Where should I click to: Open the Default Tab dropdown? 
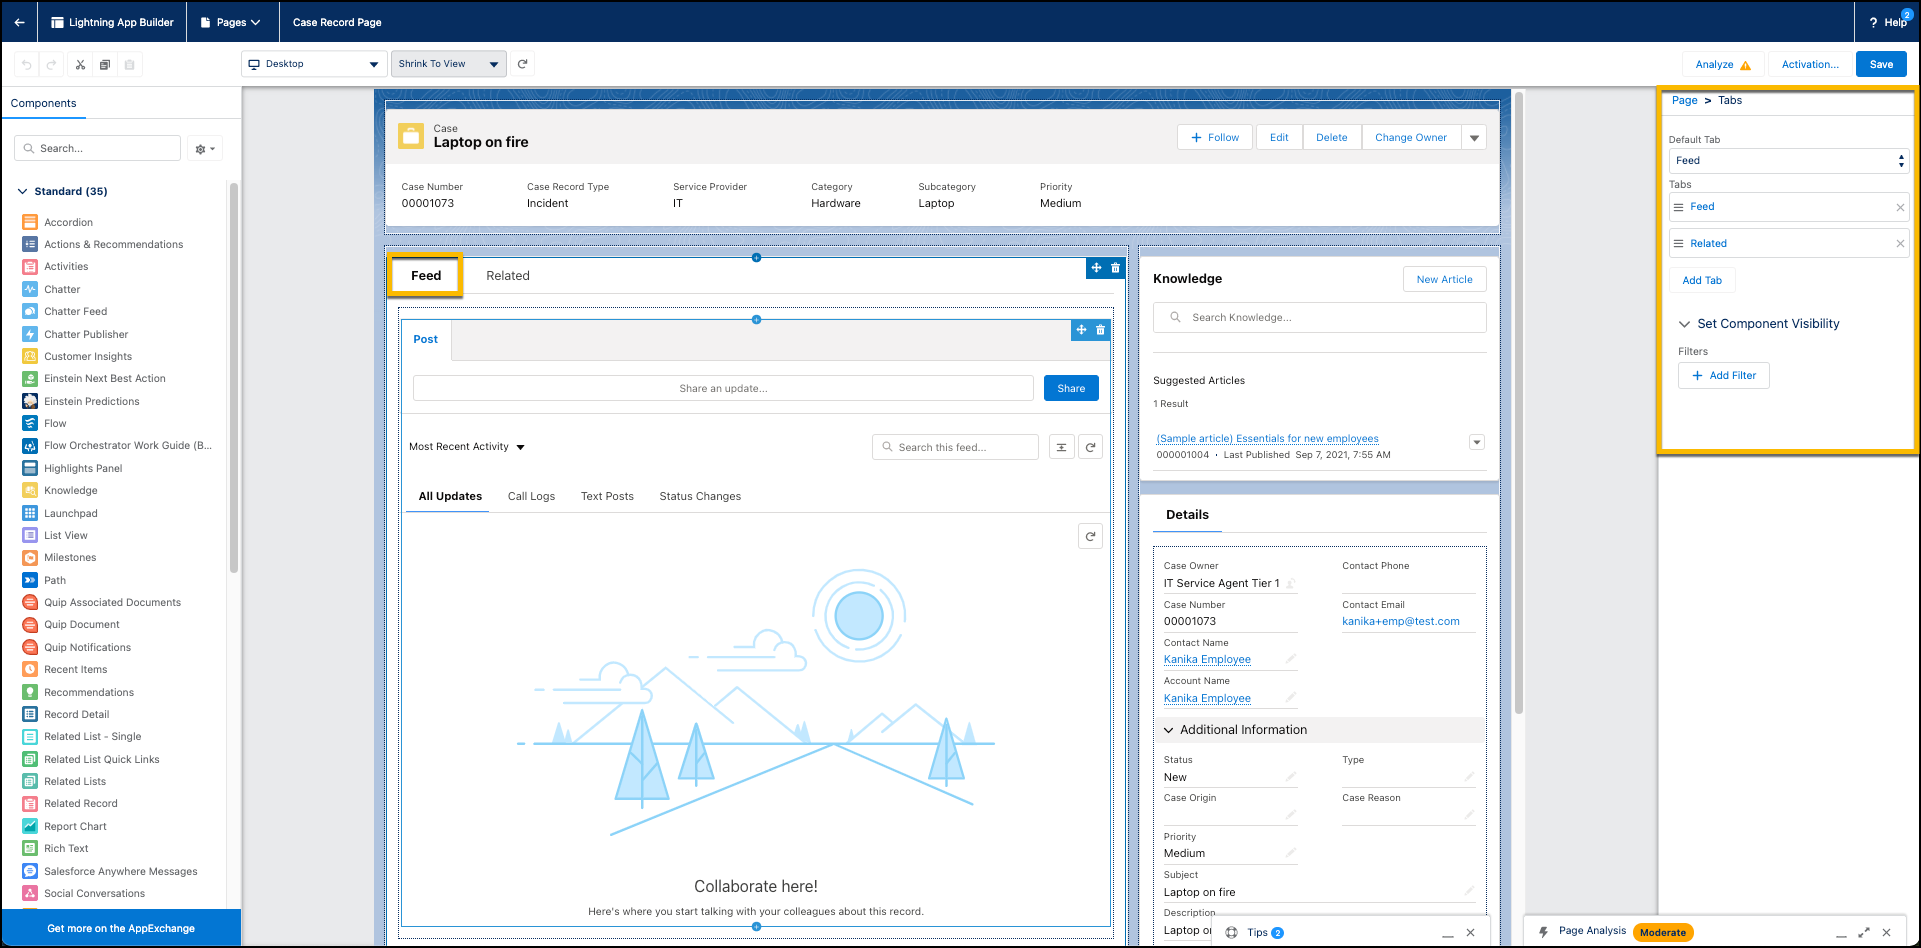click(1788, 161)
